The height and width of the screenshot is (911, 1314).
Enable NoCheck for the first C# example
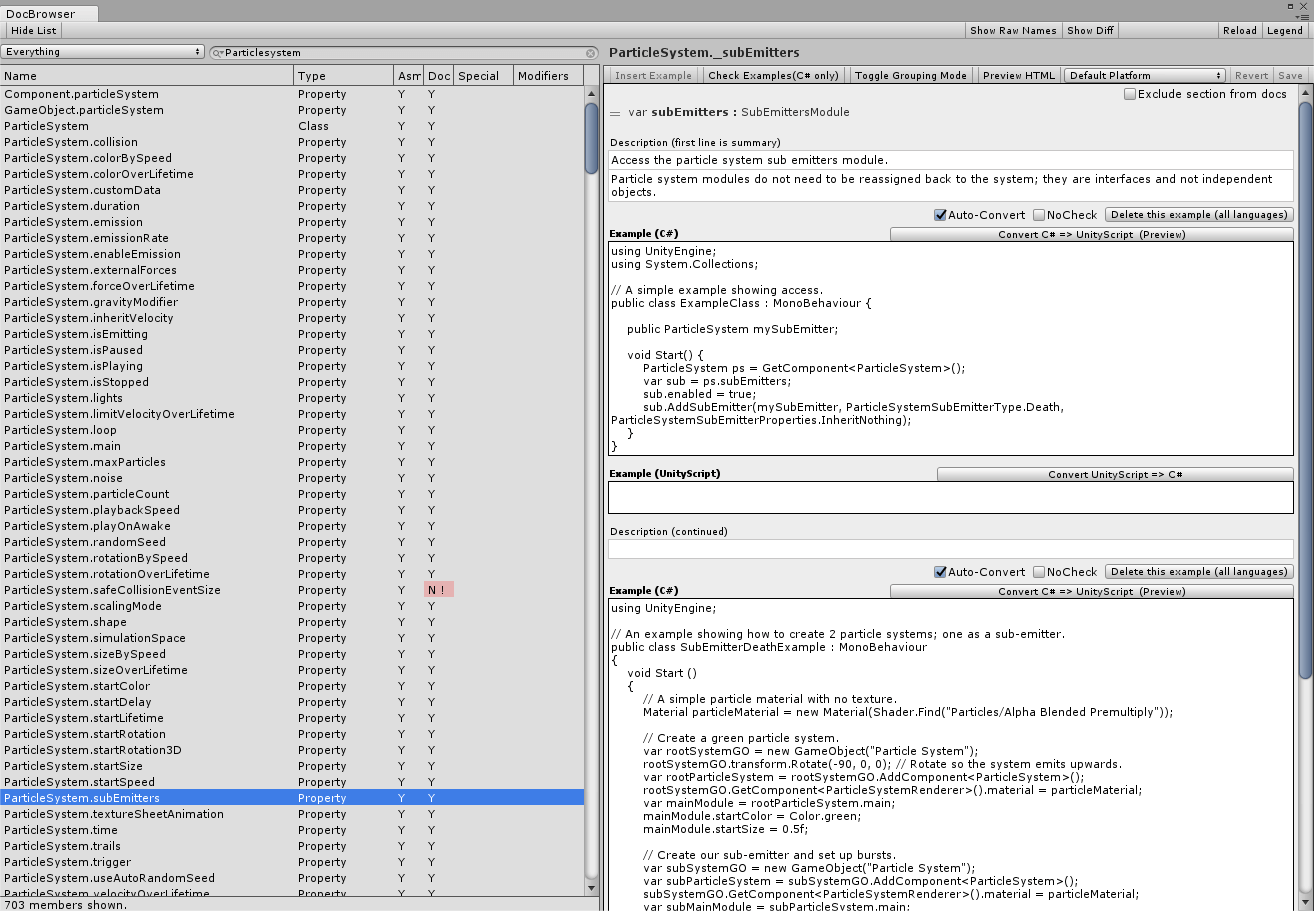[1039, 215]
